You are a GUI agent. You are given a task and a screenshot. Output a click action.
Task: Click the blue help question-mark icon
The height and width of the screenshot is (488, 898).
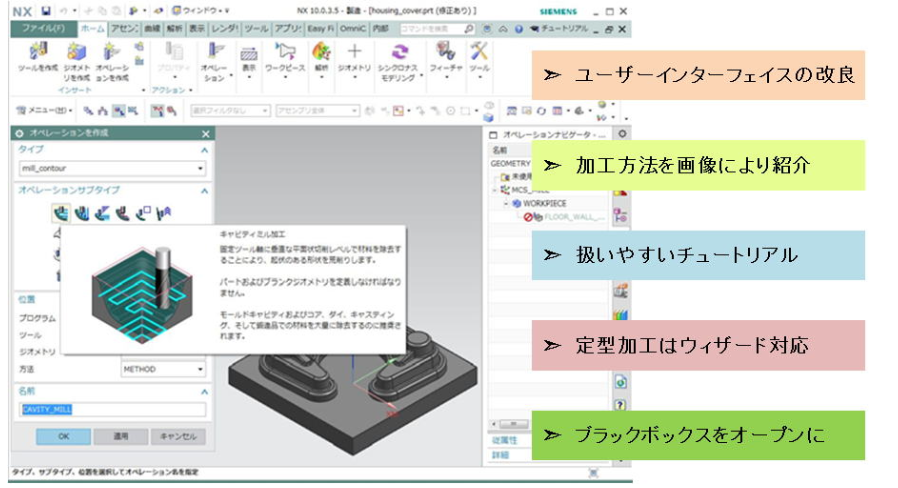pyautogui.click(x=519, y=29)
